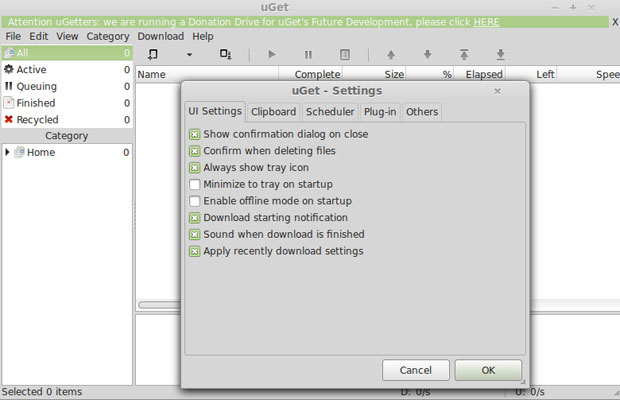Click the Move Down arrow icon
Image resolution: width=620 pixels, height=400 pixels.
coord(427,55)
